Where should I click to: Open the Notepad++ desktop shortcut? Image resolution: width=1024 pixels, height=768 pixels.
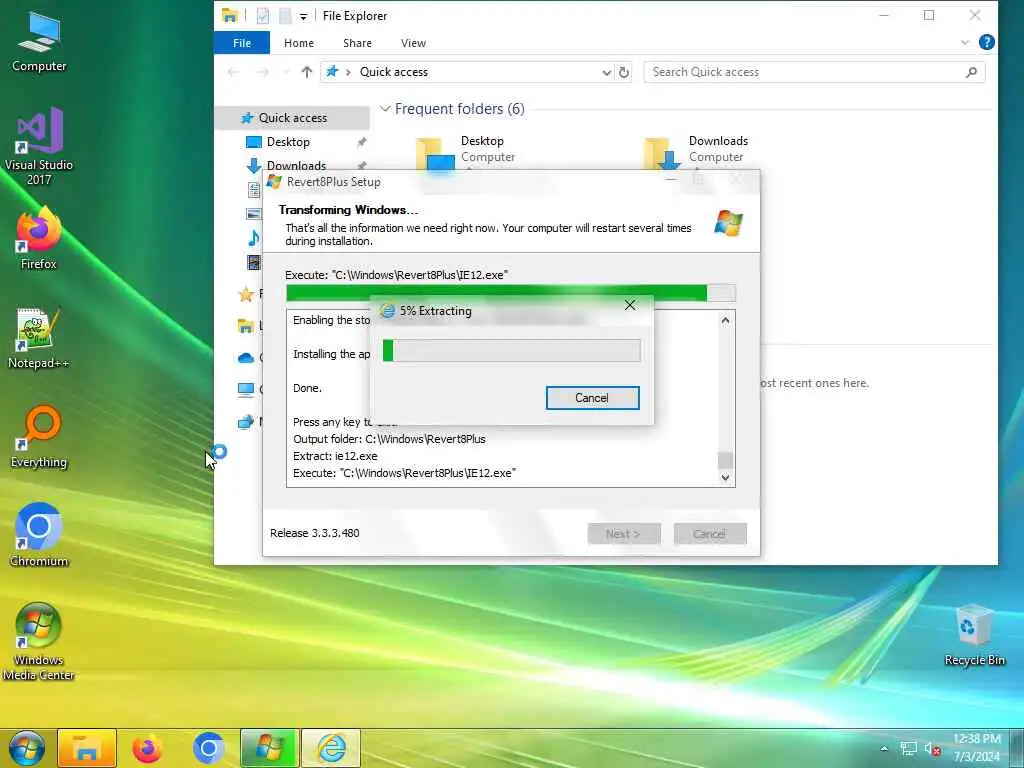(x=39, y=338)
